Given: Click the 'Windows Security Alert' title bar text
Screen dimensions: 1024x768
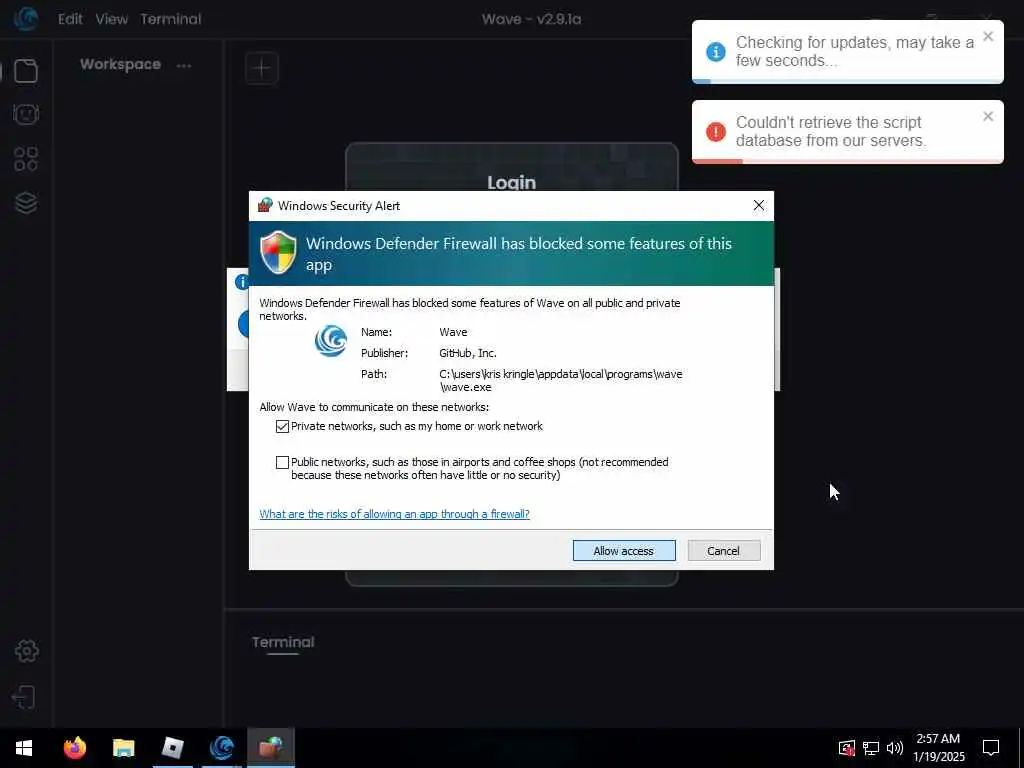Looking at the screenshot, I should pyautogui.click(x=339, y=206).
